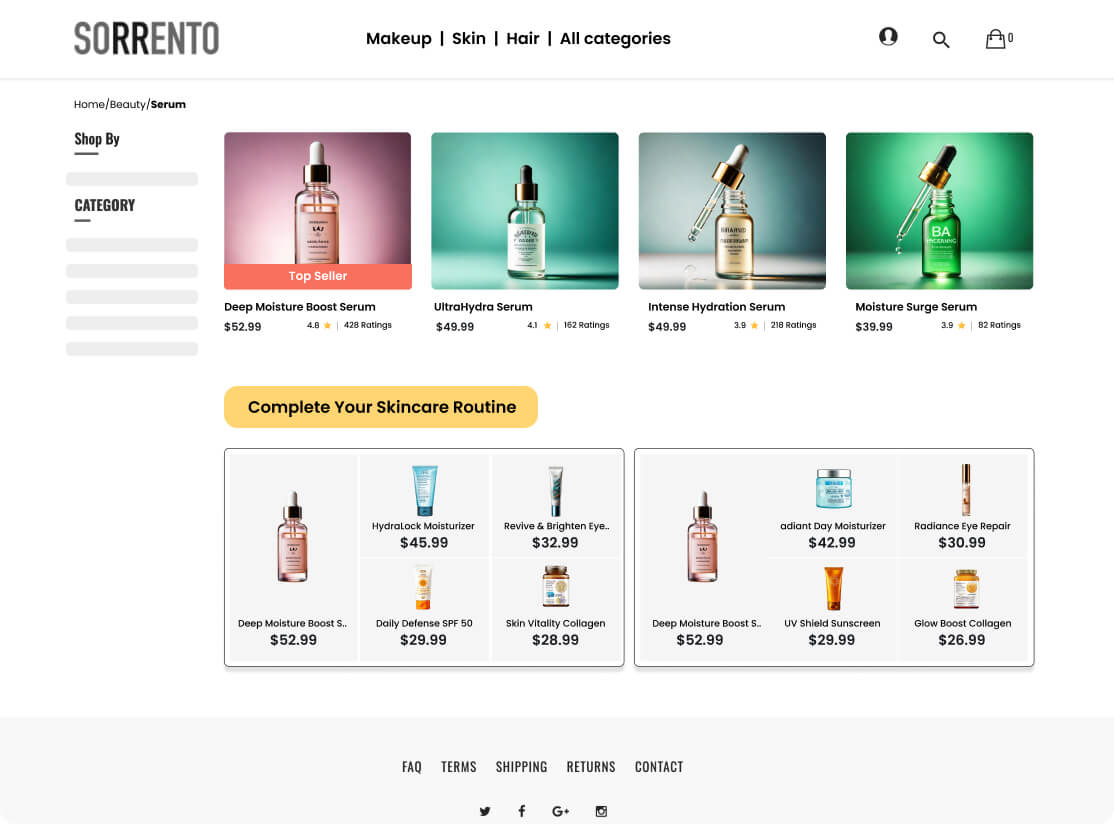1114x824 pixels.
Task: Visit the Twitter icon in footer
Action: [485, 811]
